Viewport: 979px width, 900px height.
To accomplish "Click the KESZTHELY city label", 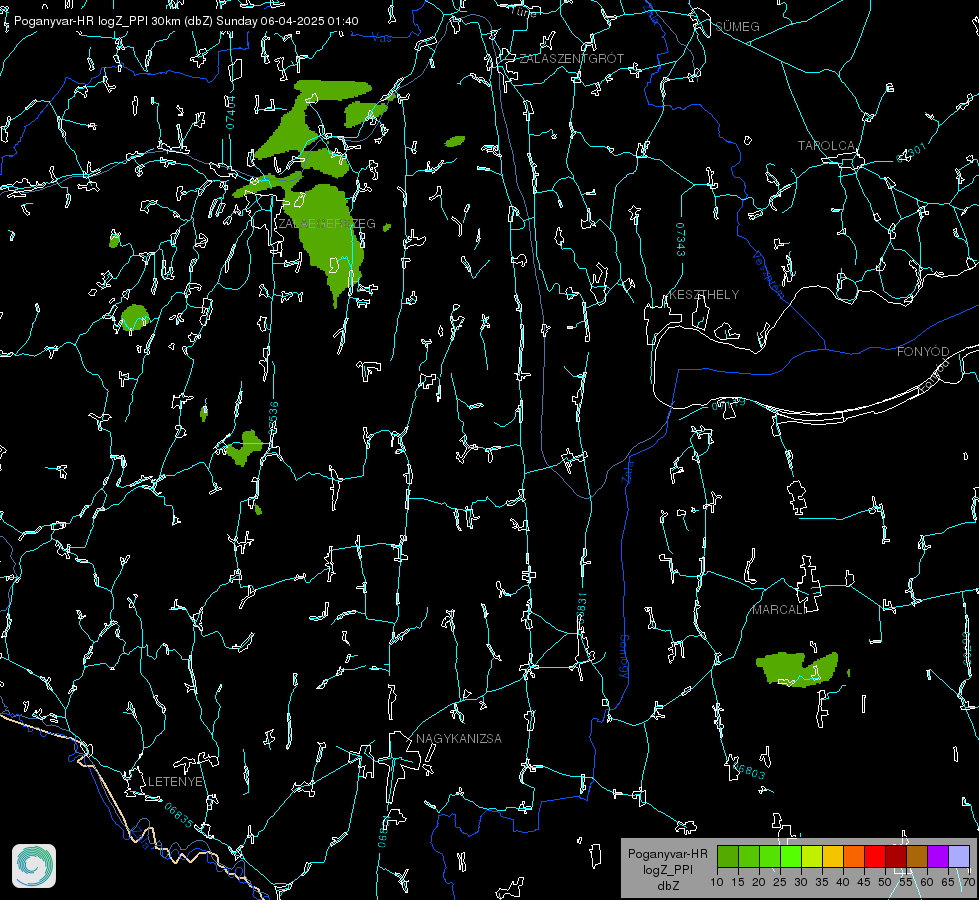I will tap(704, 294).
